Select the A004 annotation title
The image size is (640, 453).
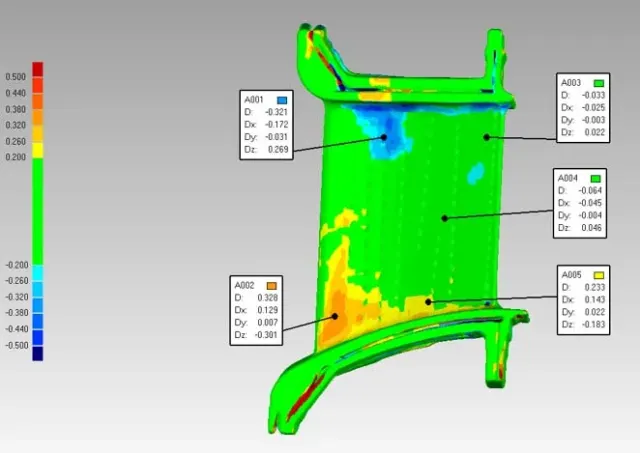pyautogui.click(x=568, y=178)
